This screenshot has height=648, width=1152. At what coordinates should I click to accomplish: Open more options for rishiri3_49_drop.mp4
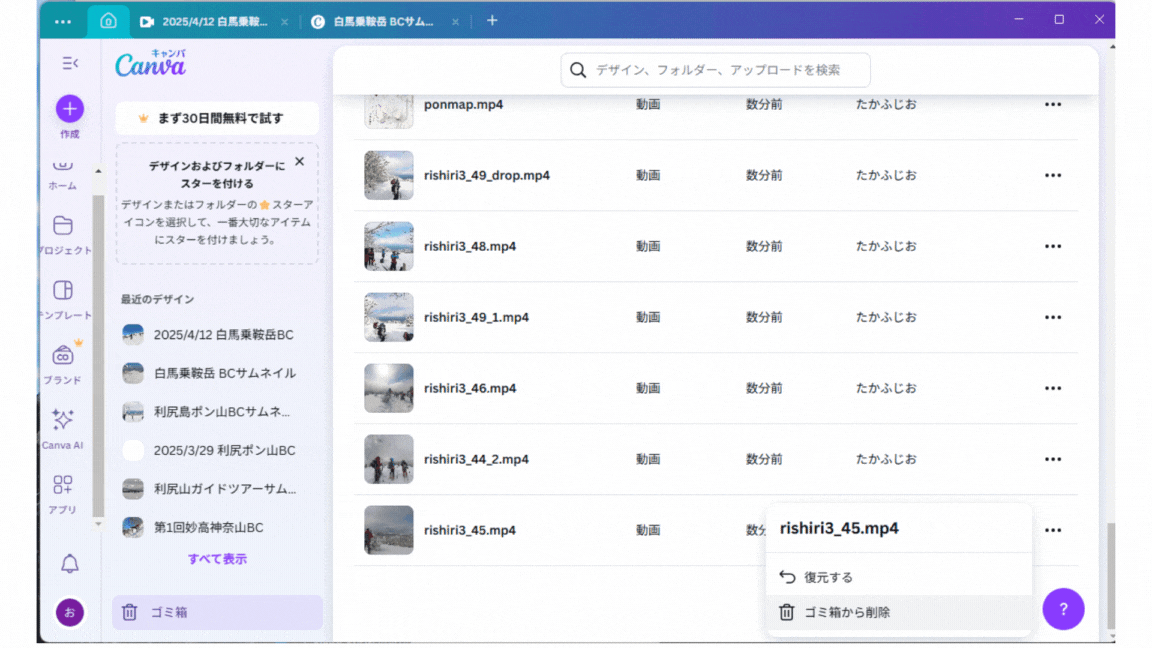(1053, 175)
